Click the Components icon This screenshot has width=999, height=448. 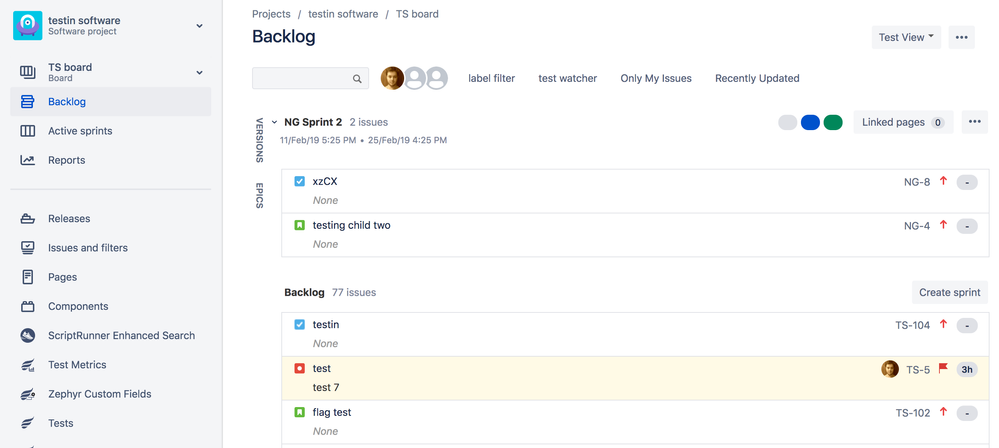tap(27, 307)
